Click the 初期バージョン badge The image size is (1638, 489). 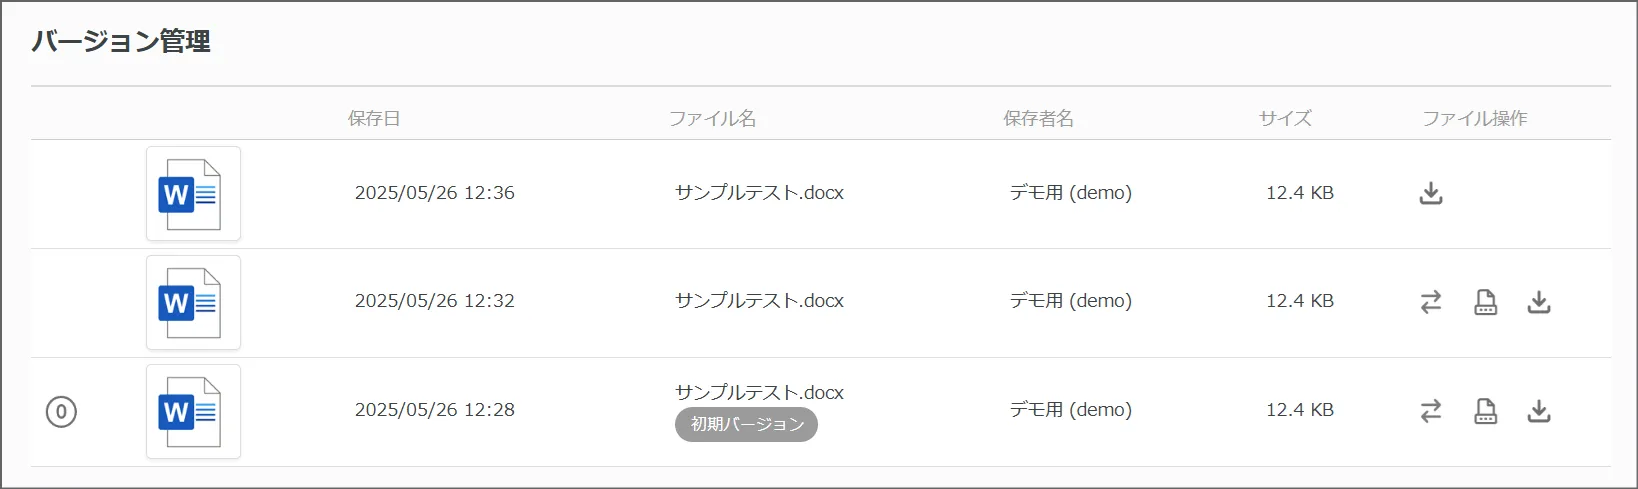tap(746, 425)
